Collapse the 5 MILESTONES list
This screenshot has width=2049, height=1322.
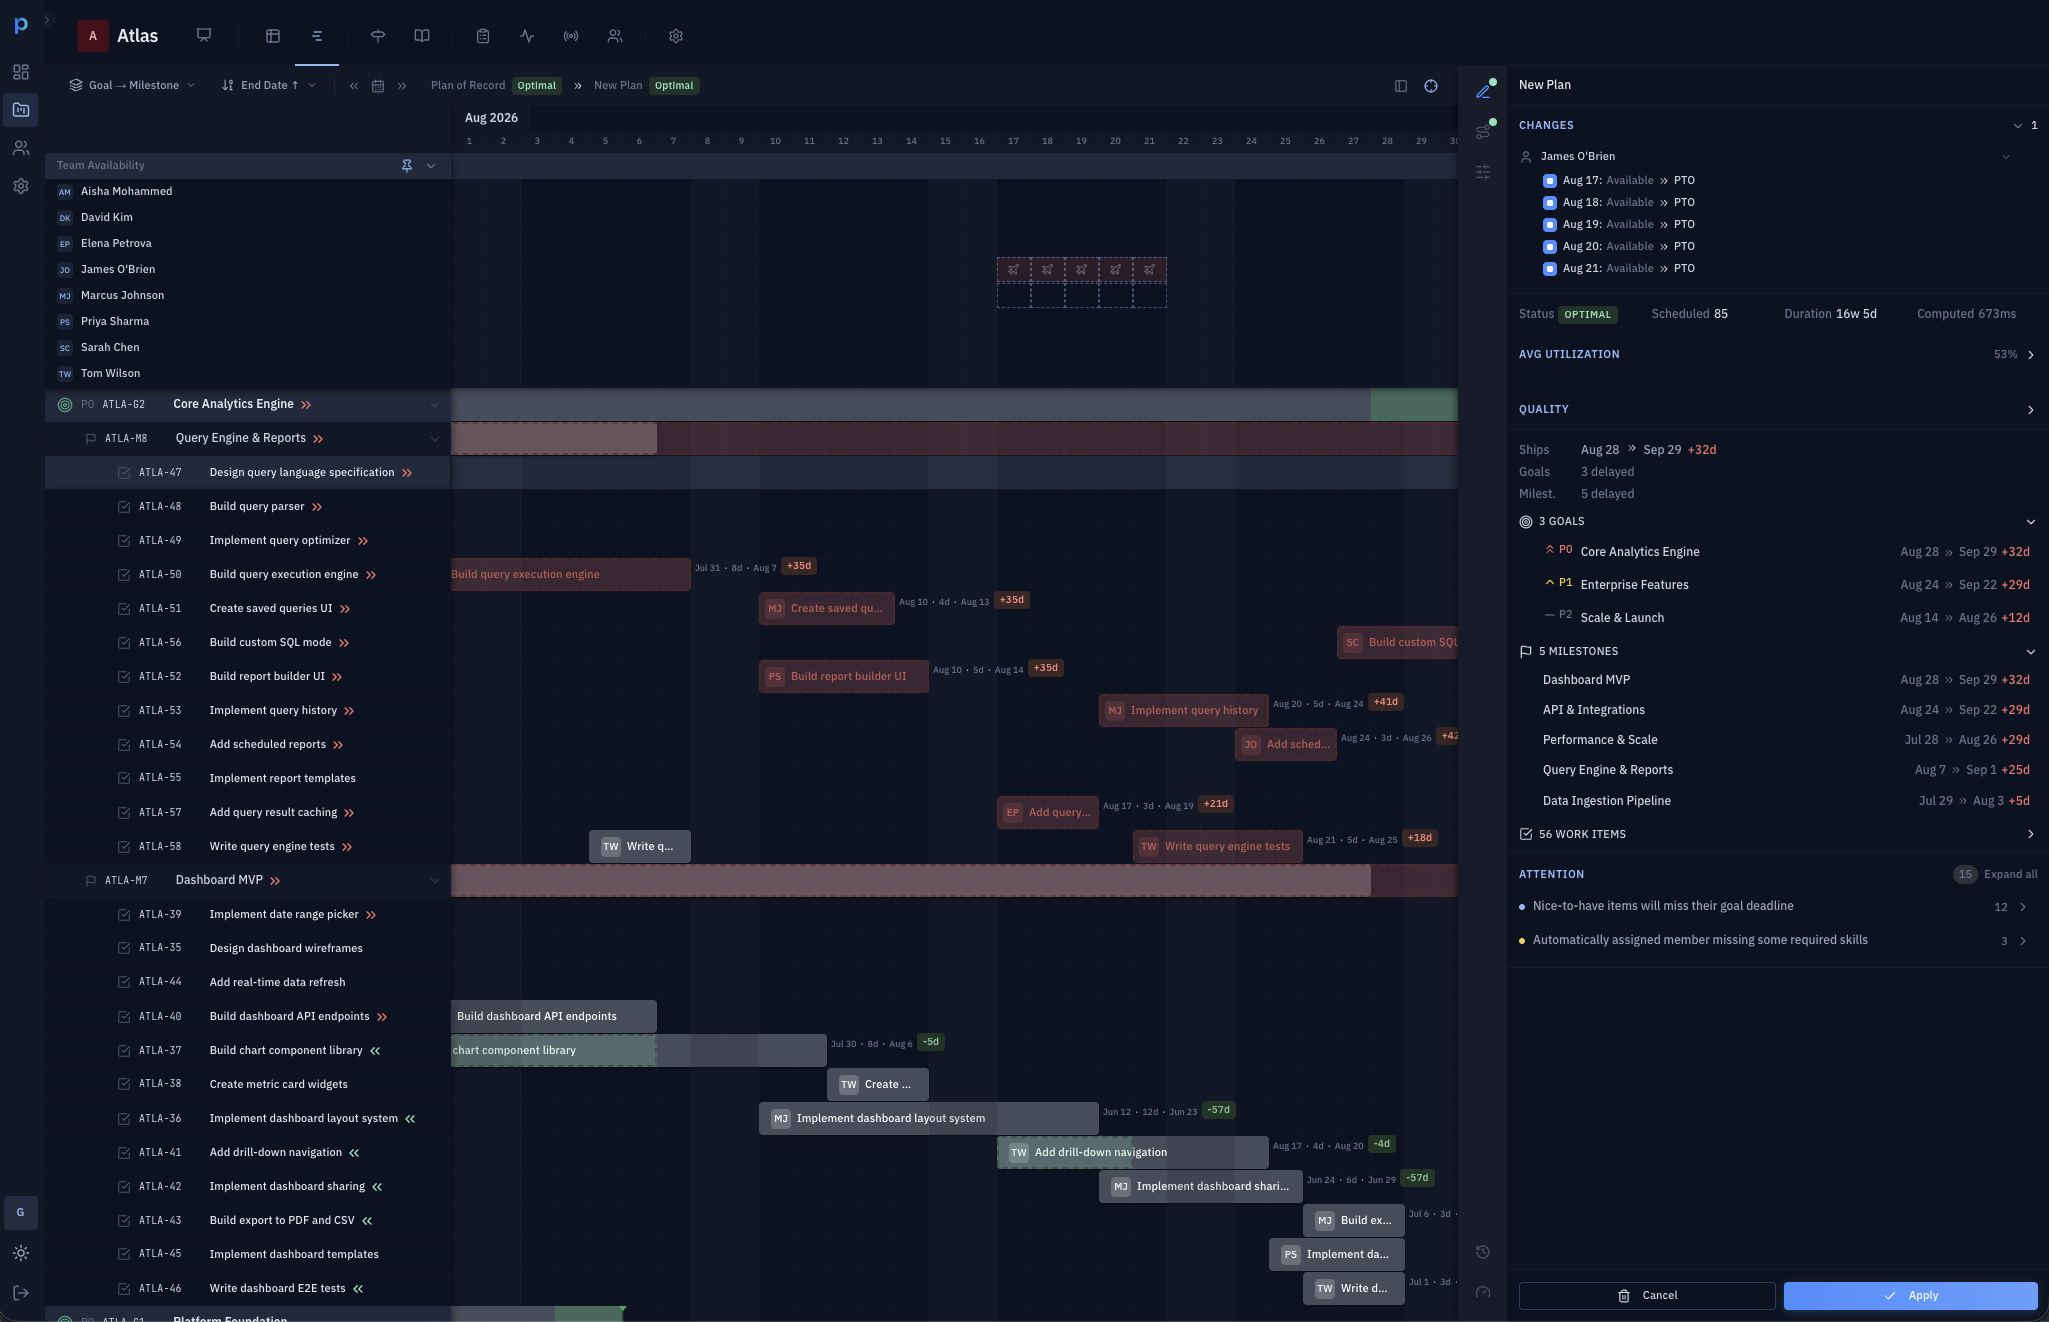pos(2030,652)
